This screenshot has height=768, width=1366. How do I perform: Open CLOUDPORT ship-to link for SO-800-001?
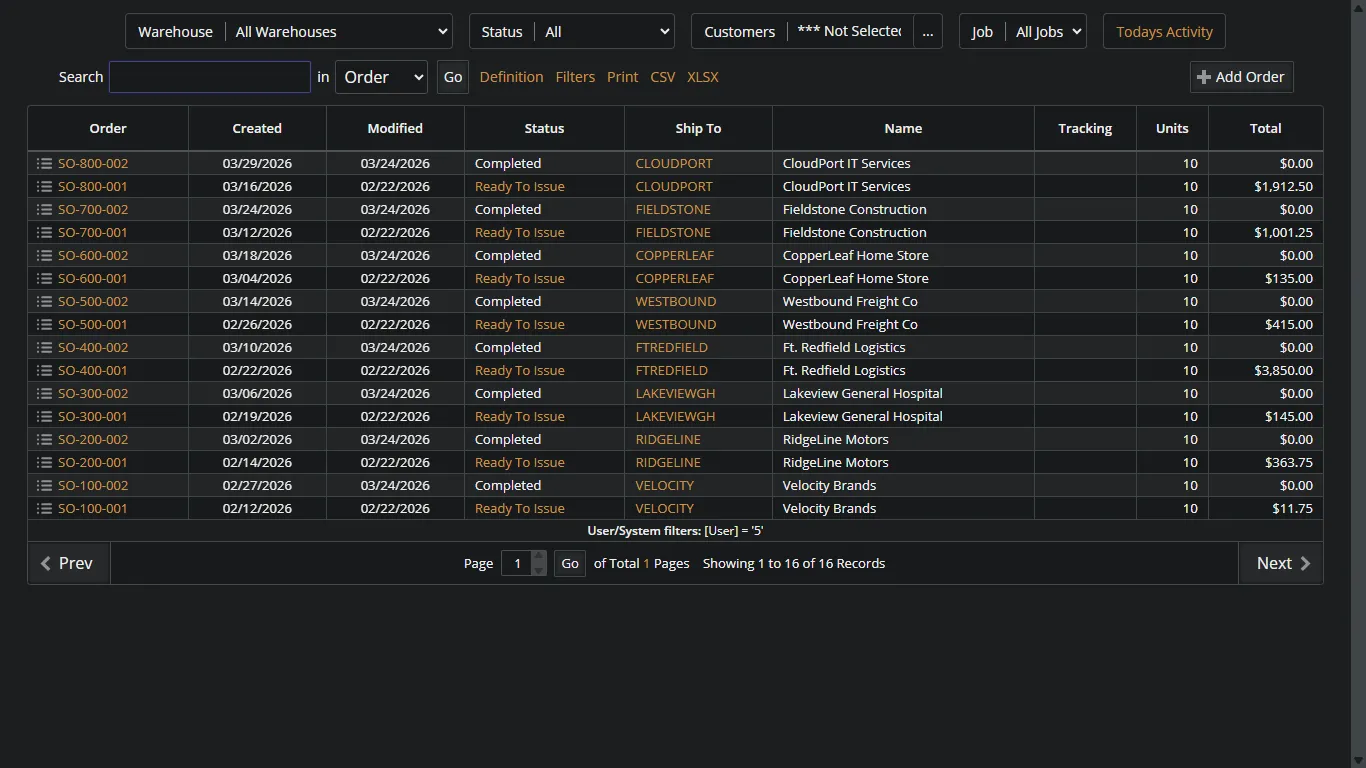coord(674,186)
